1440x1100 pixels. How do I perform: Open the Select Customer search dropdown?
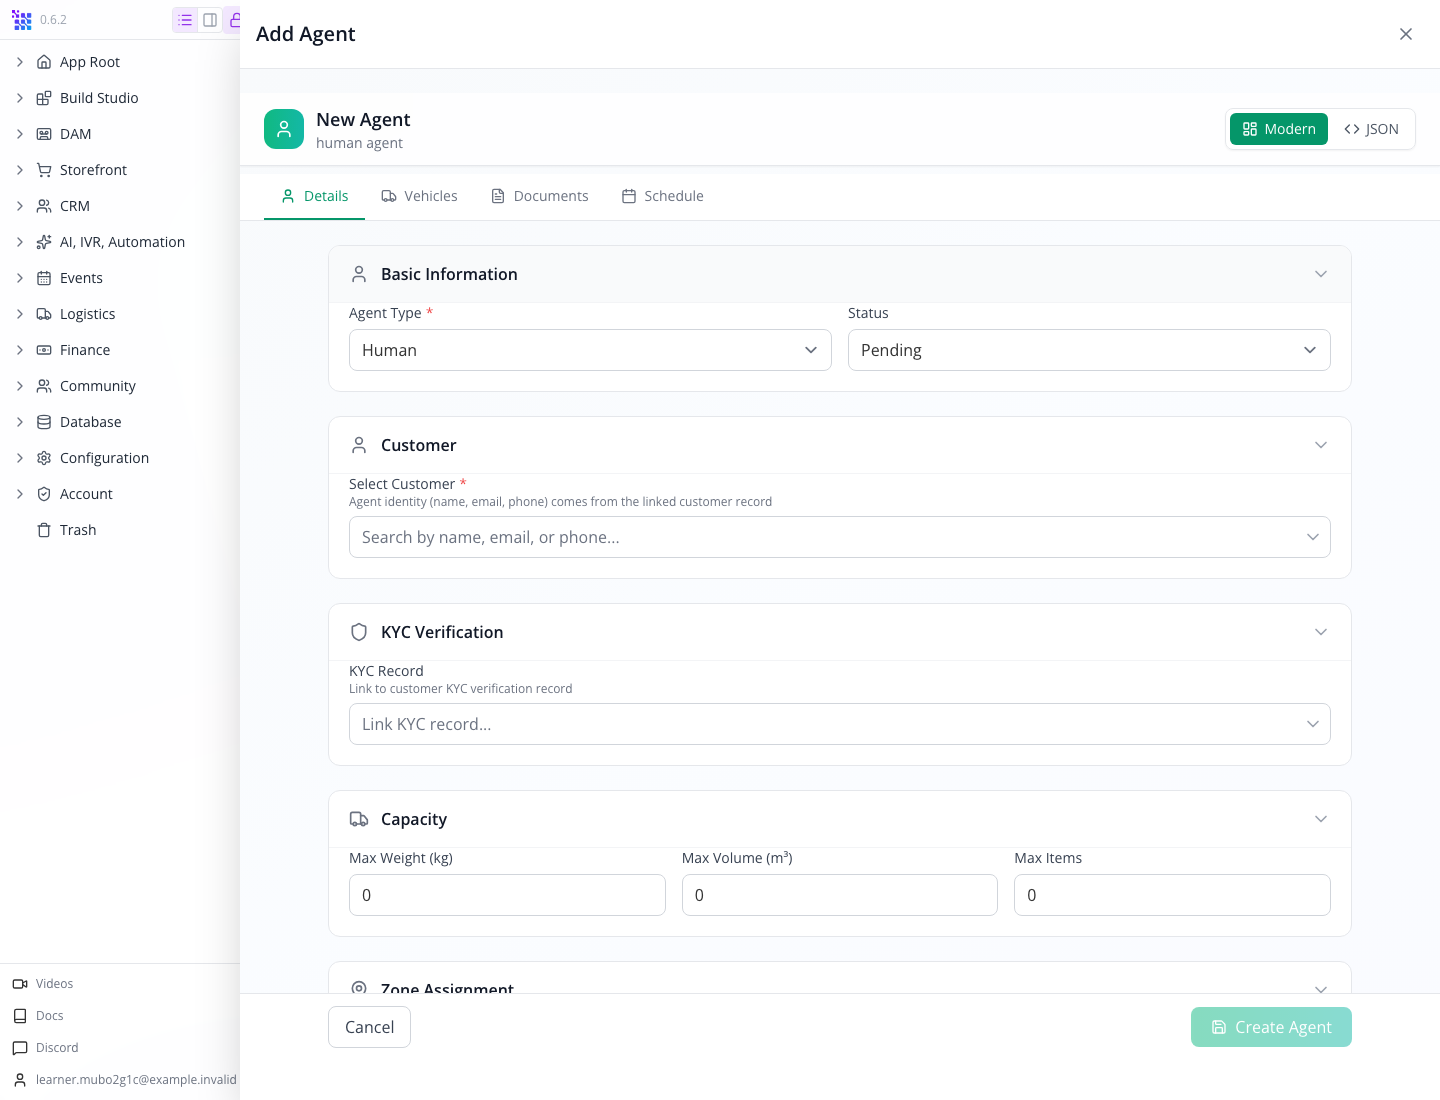(x=840, y=537)
